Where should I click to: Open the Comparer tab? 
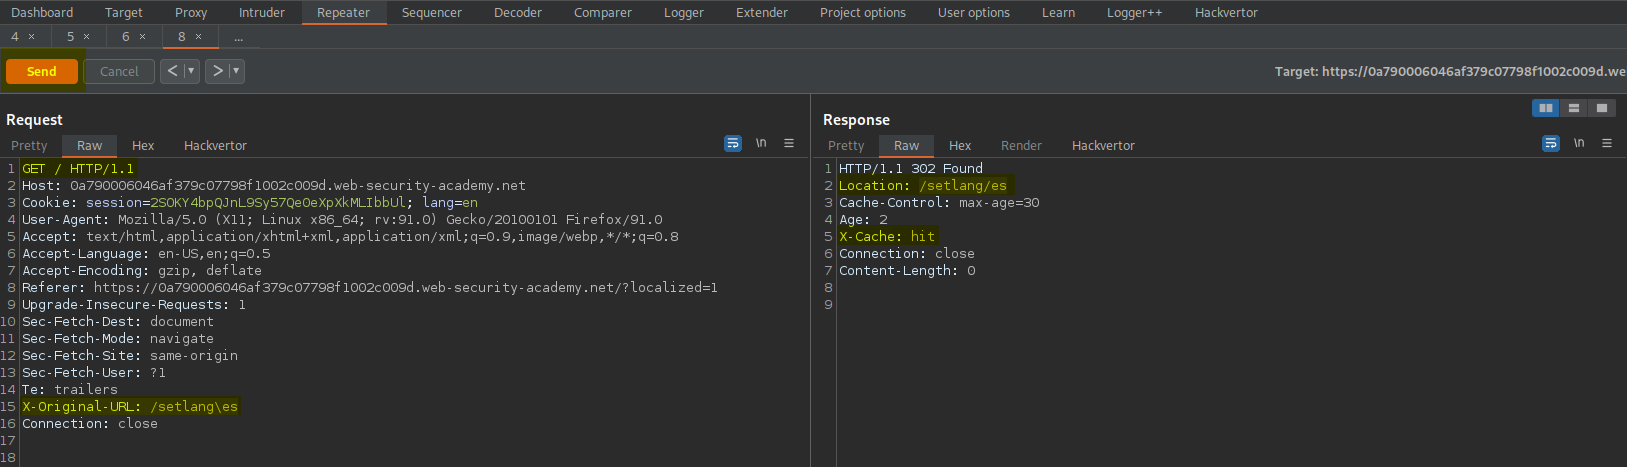pos(603,12)
